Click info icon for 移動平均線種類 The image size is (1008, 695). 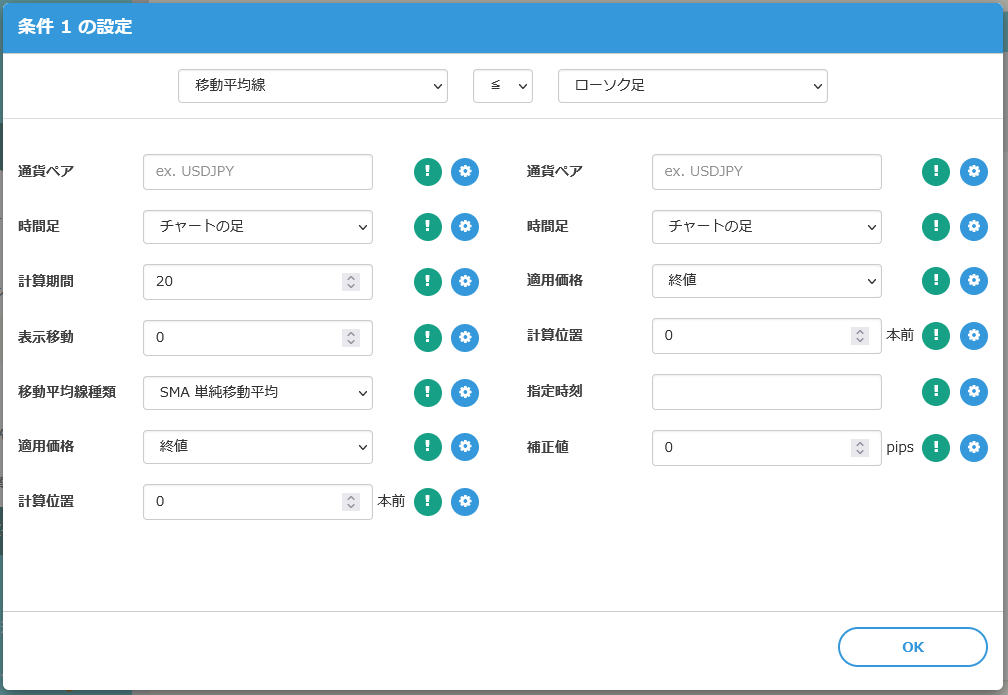tap(428, 392)
